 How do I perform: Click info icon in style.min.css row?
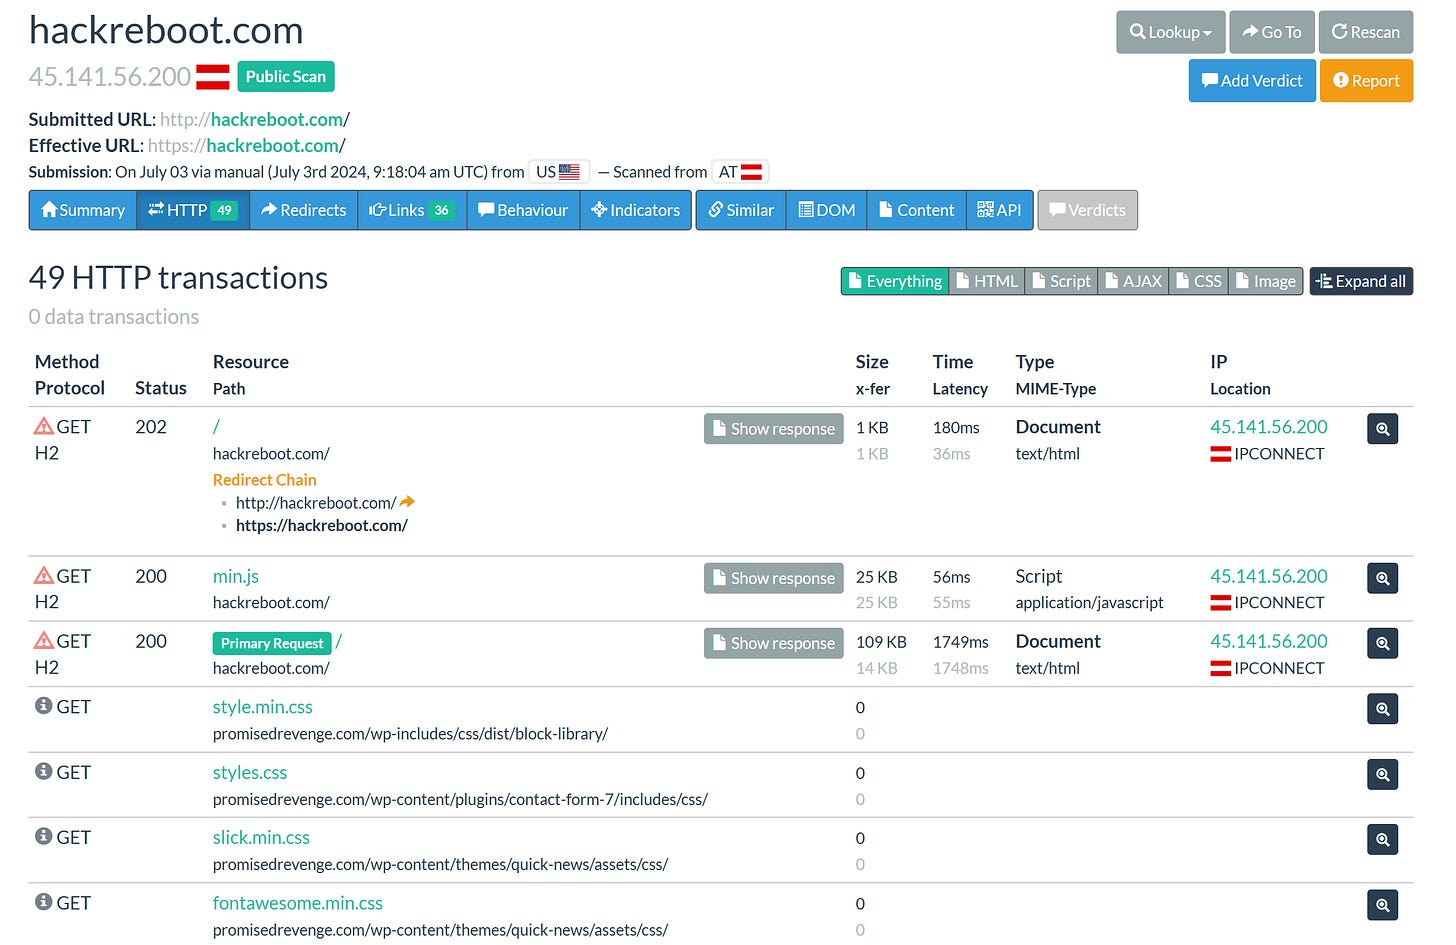click(x=43, y=706)
